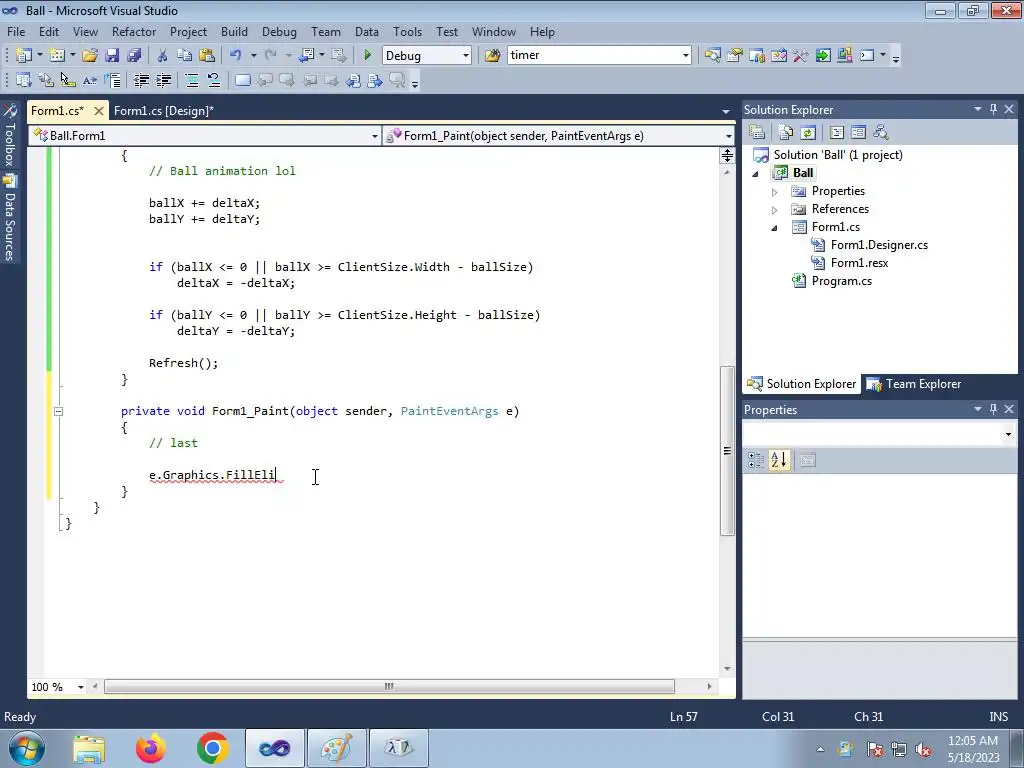Click the horizontal scrollbar thumb in the editor
The width and height of the screenshot is (1024, 768).
(x=389, y=686)
